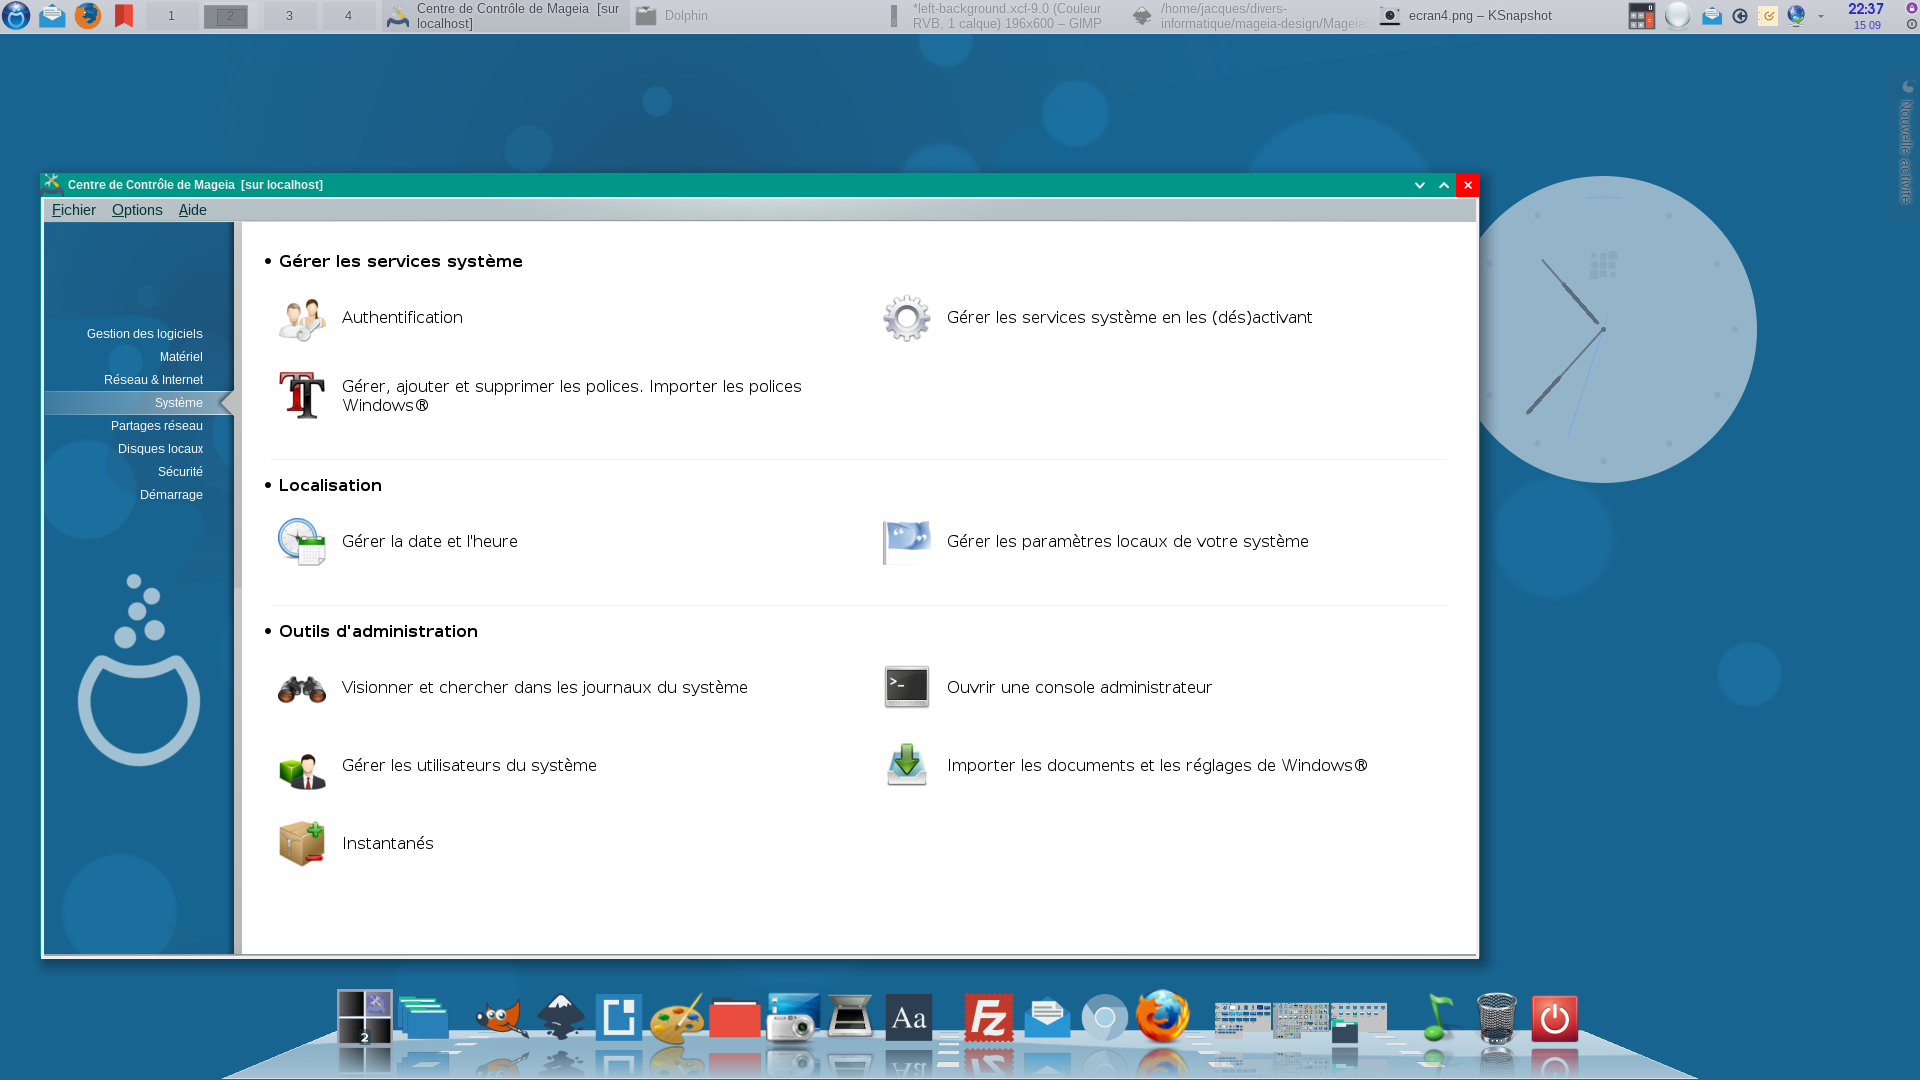Image resolution: width=1920 pixels, height=1080 pixels.
Task: Click the terminal icon for administrator console
Action: pos(907,687)
